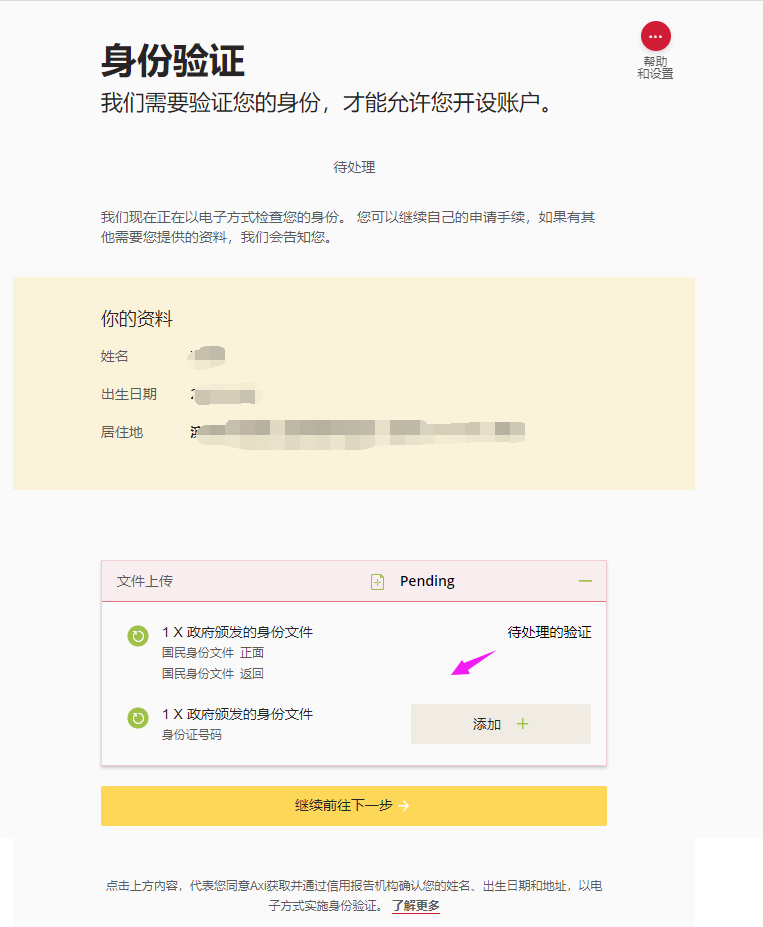Open the red help and settings icon

[655, 37]
